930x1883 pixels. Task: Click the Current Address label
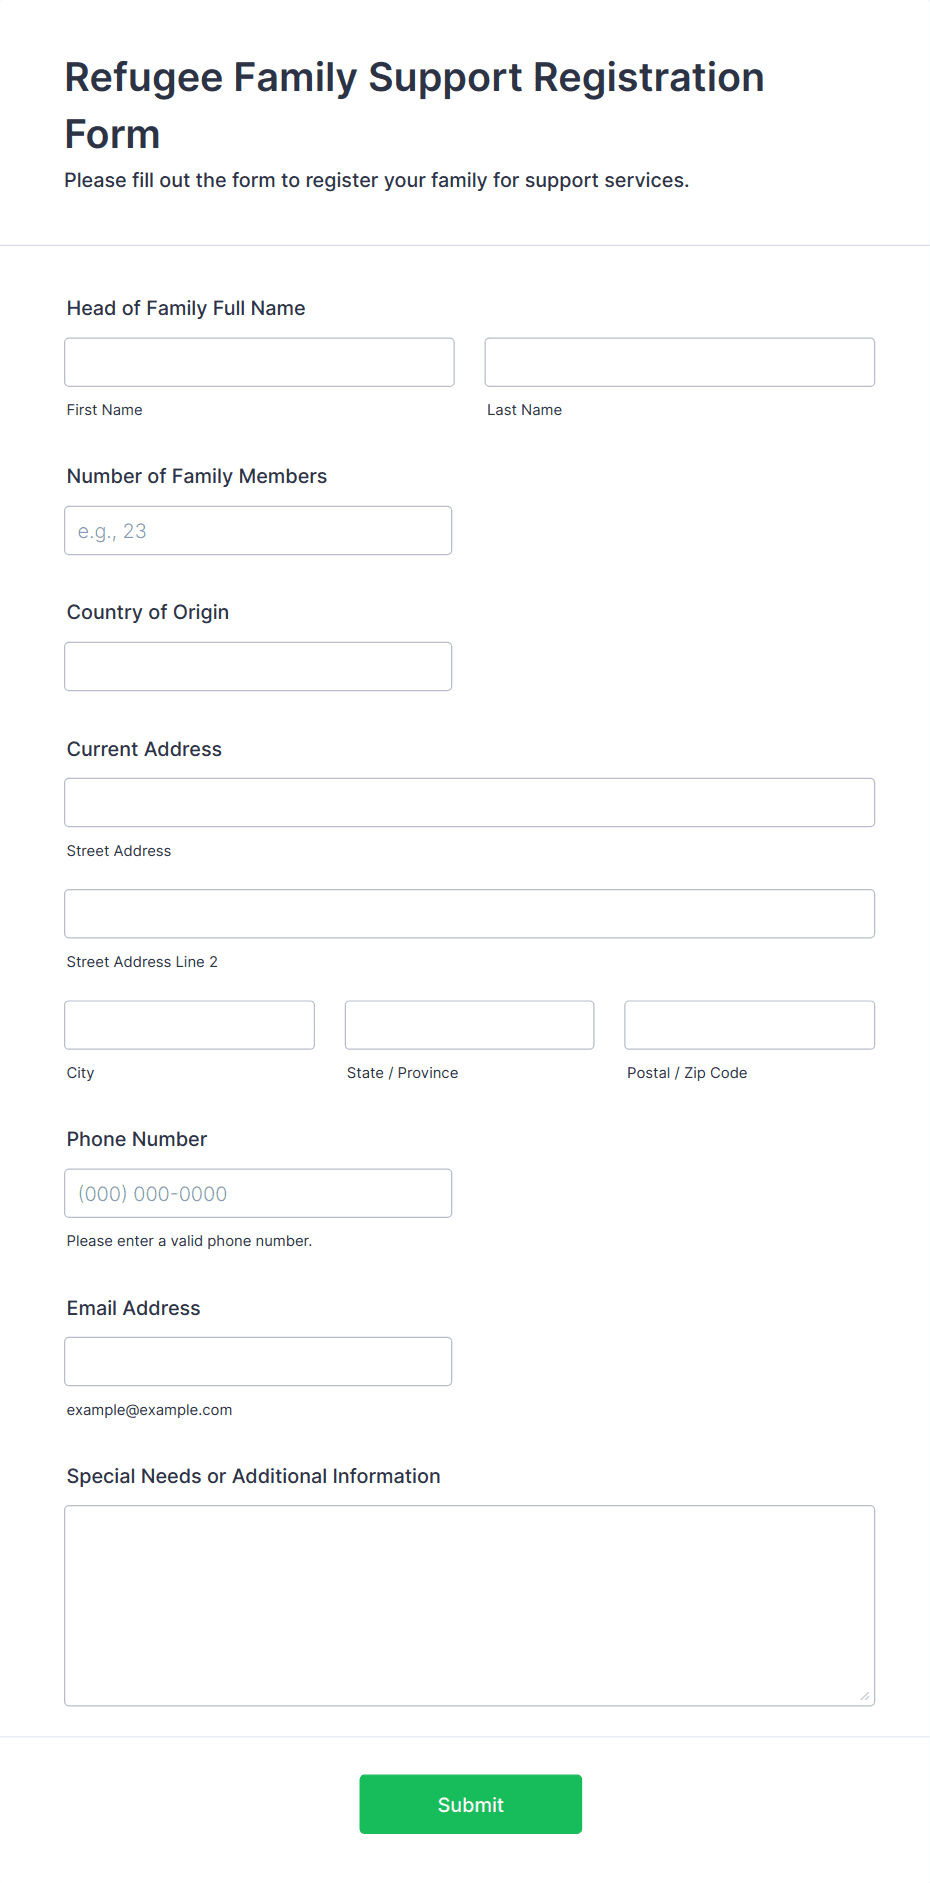click(144, 749)
